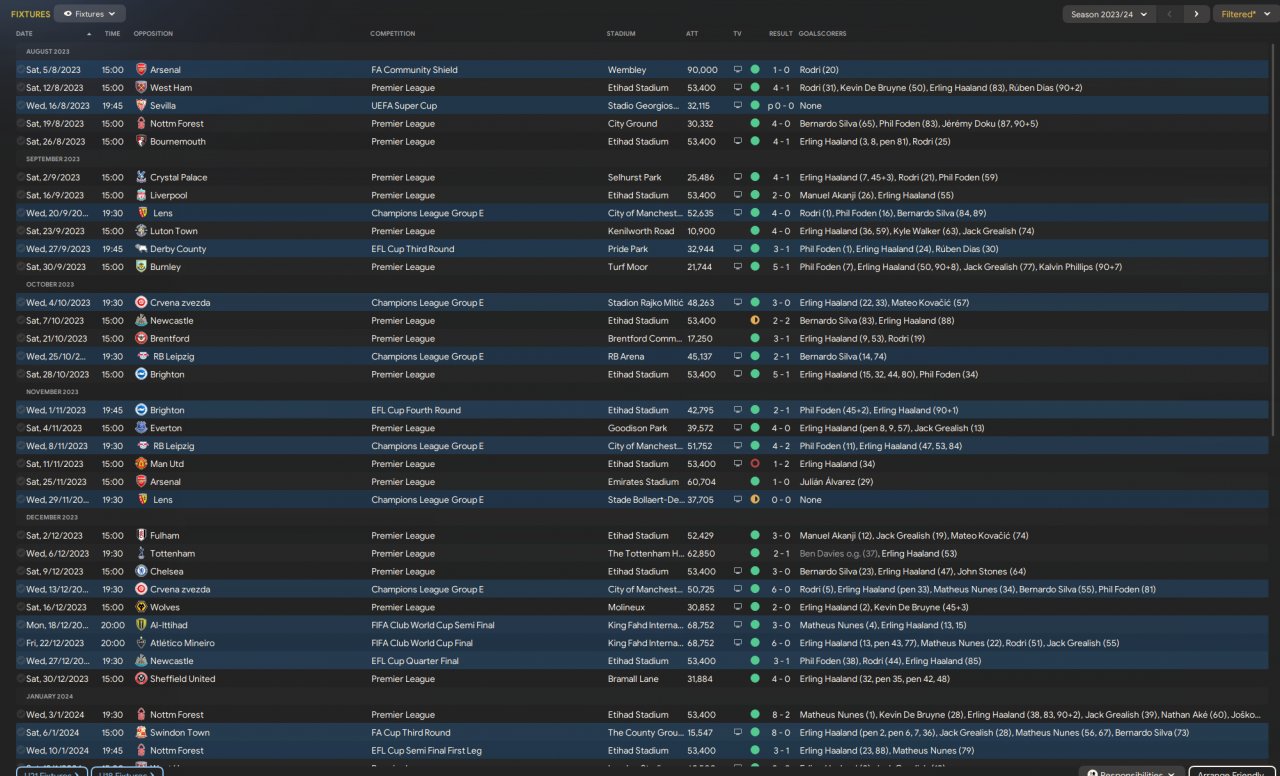The width and height of the screenshot is (1280, 776).
Task: Click the Kenilworth Road stadium name
Action: pyautogui.click(x=640, y=232)
